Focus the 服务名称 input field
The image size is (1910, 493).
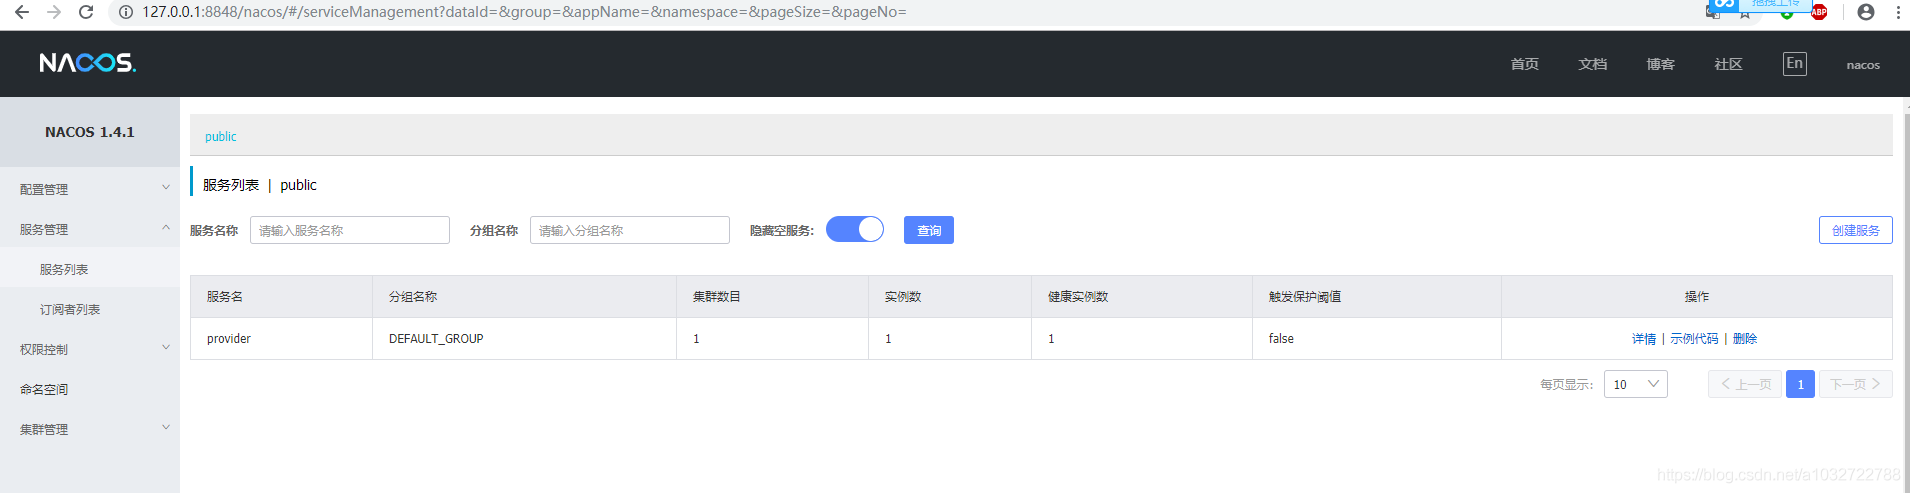[x=350, y=230]
